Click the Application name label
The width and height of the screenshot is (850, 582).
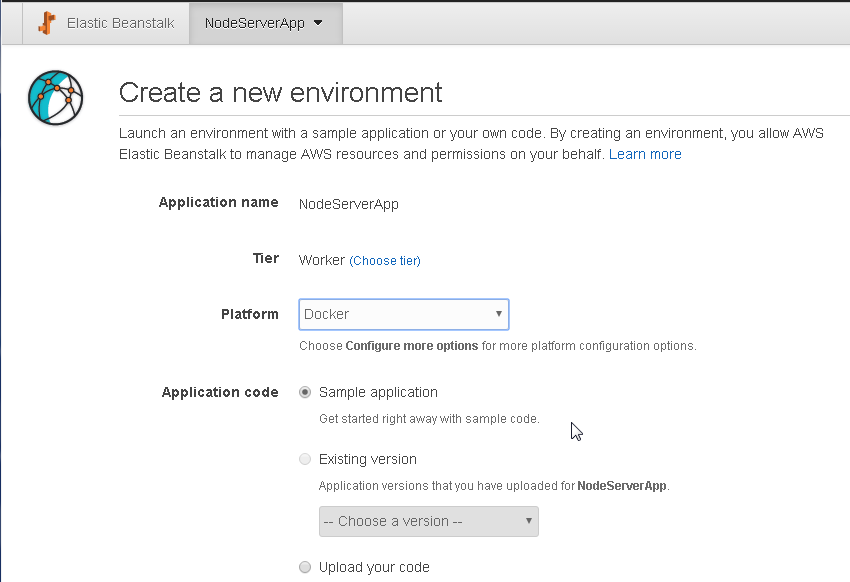(x=218, y=202)
